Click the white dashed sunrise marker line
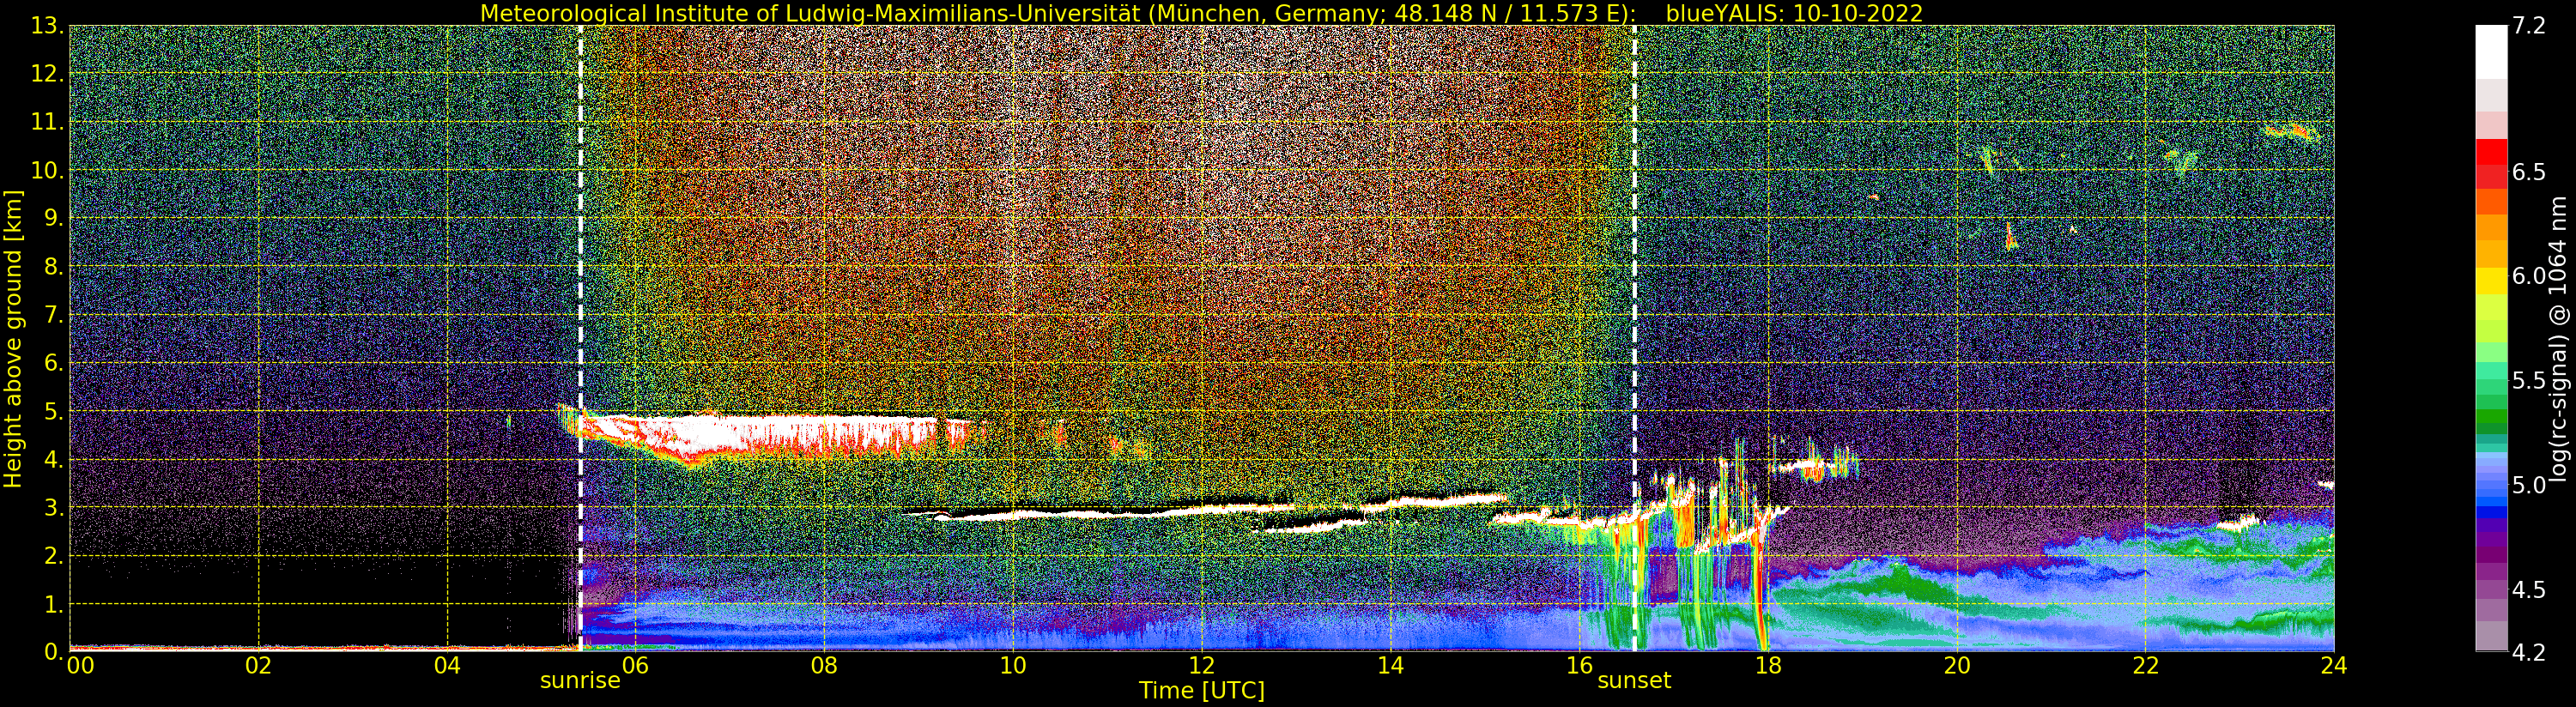 pyautogui.click(x=580, y=338)
